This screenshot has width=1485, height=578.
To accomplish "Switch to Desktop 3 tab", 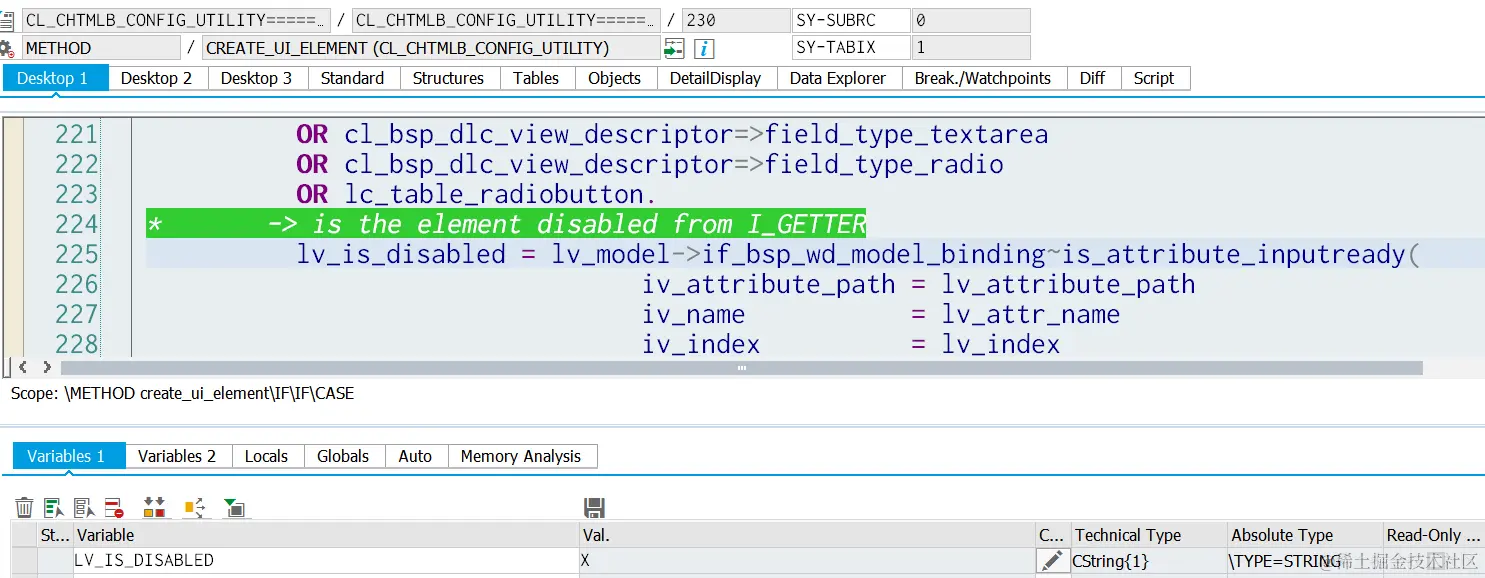I will pyautogui.click(x=256, y=78).
